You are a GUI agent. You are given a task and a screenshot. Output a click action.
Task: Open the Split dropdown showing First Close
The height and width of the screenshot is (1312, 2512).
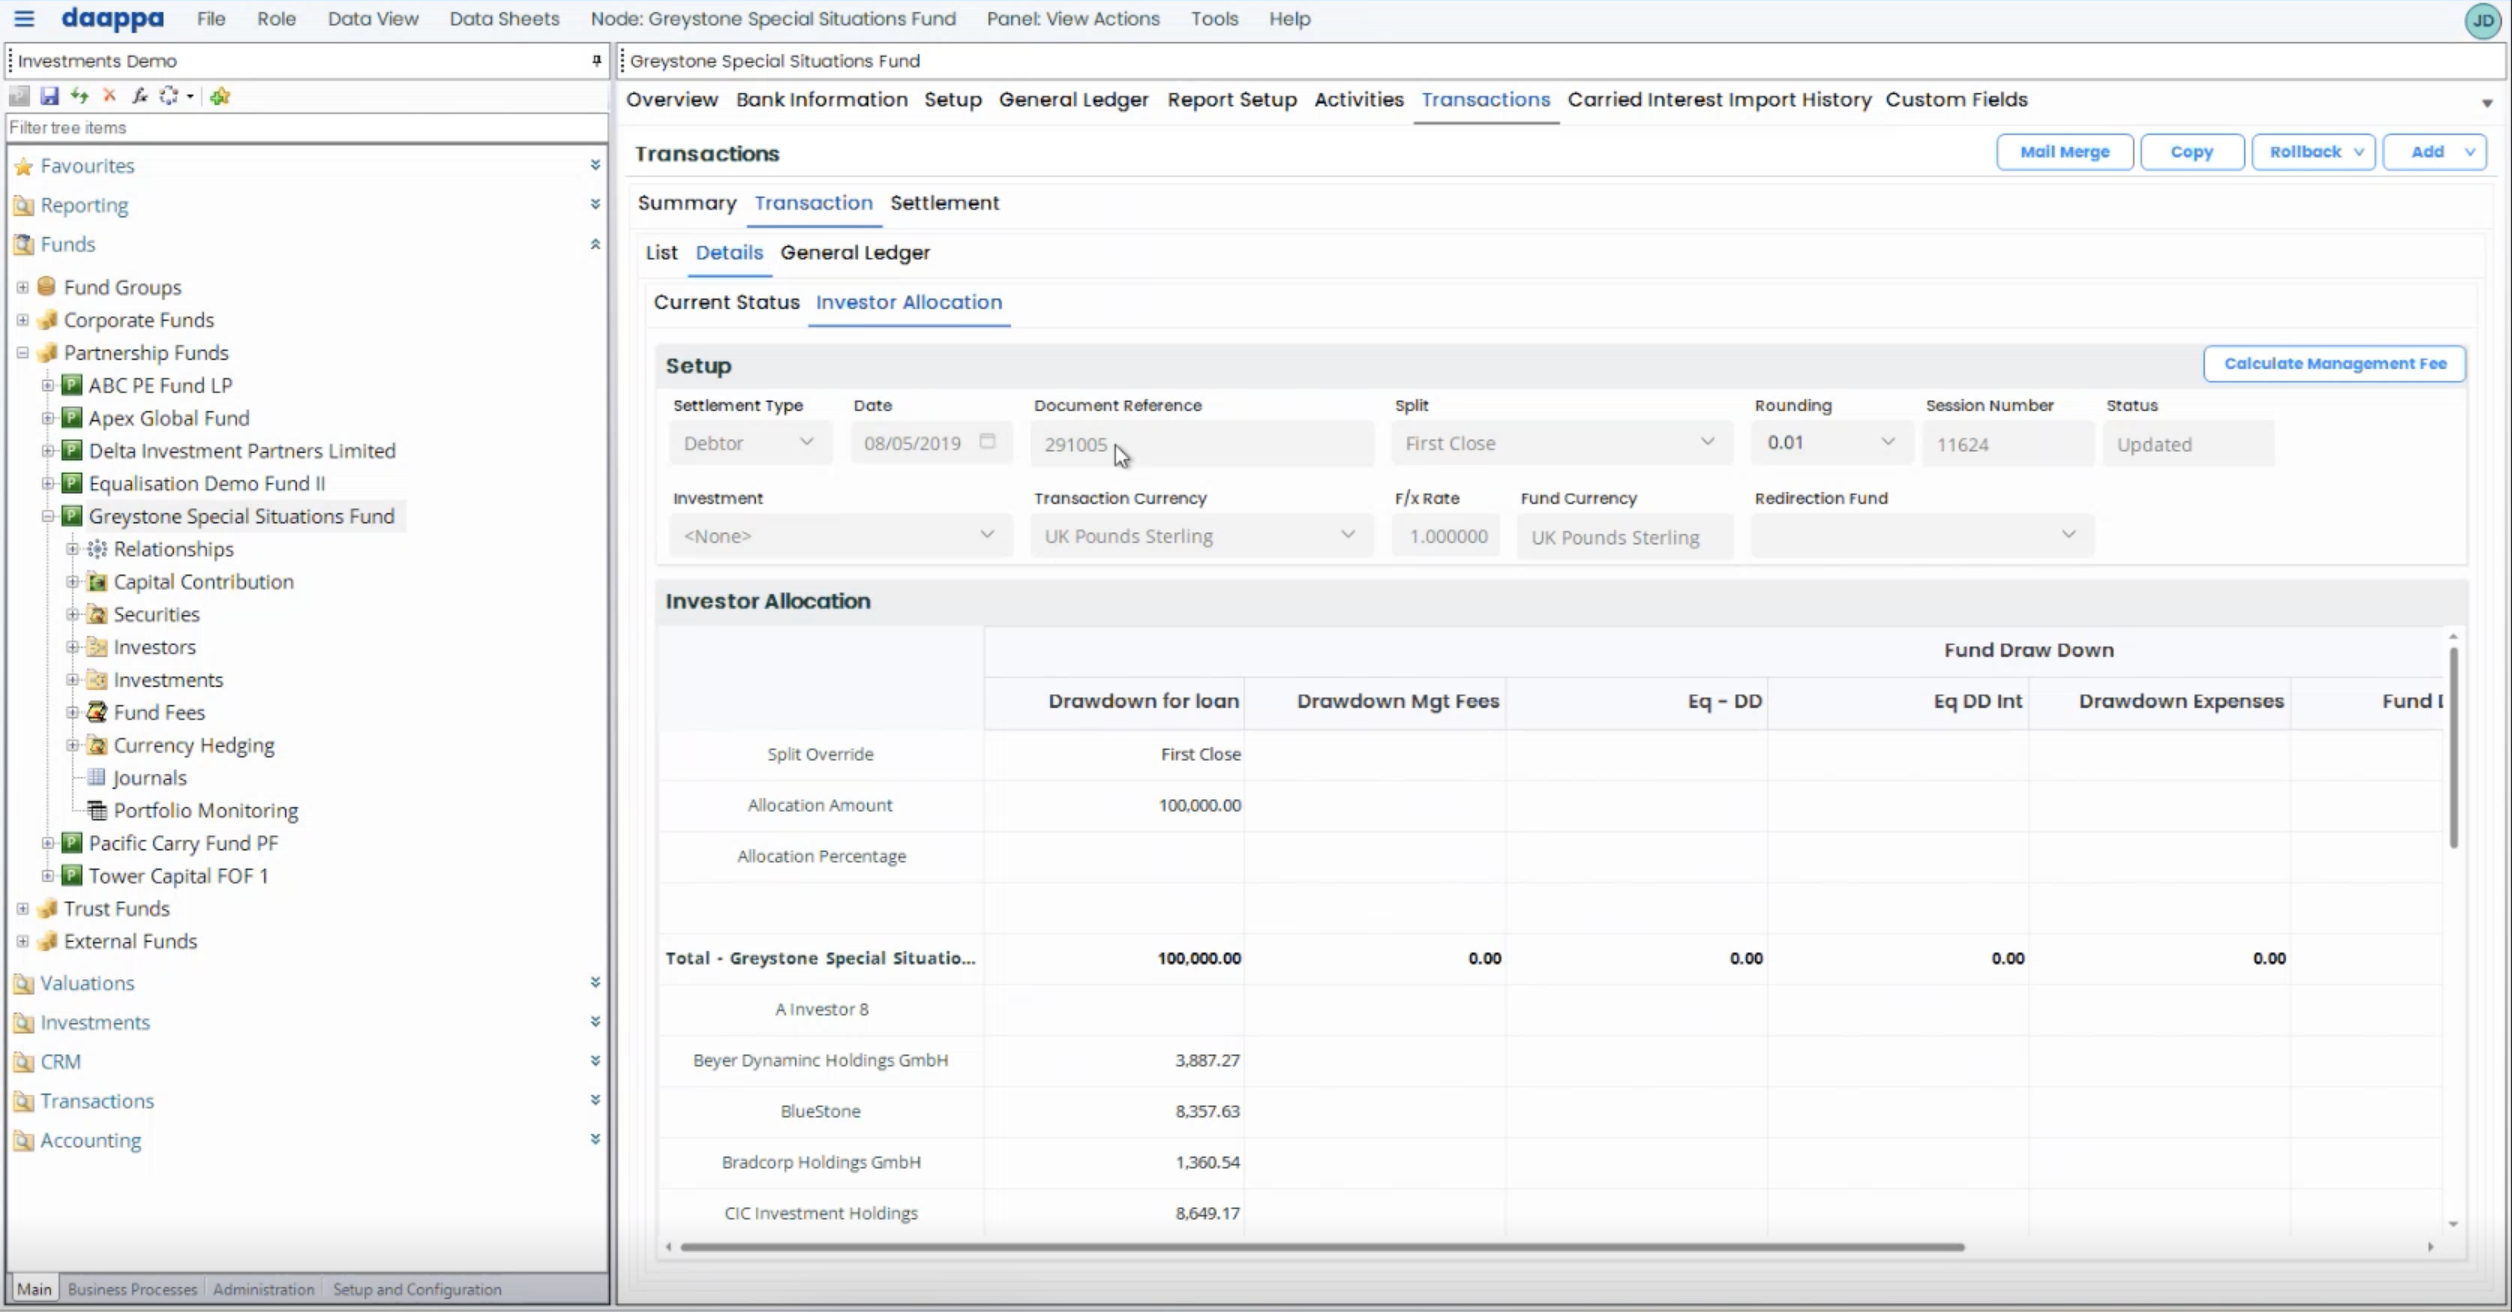[1560, 443]
